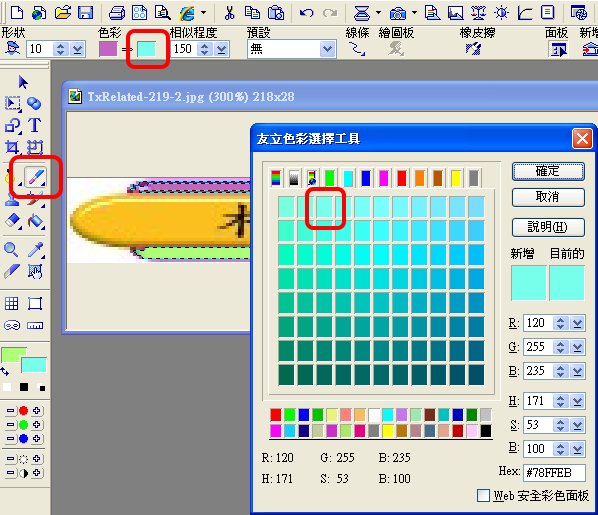Select the Eyedropper tool

[35, 249]
